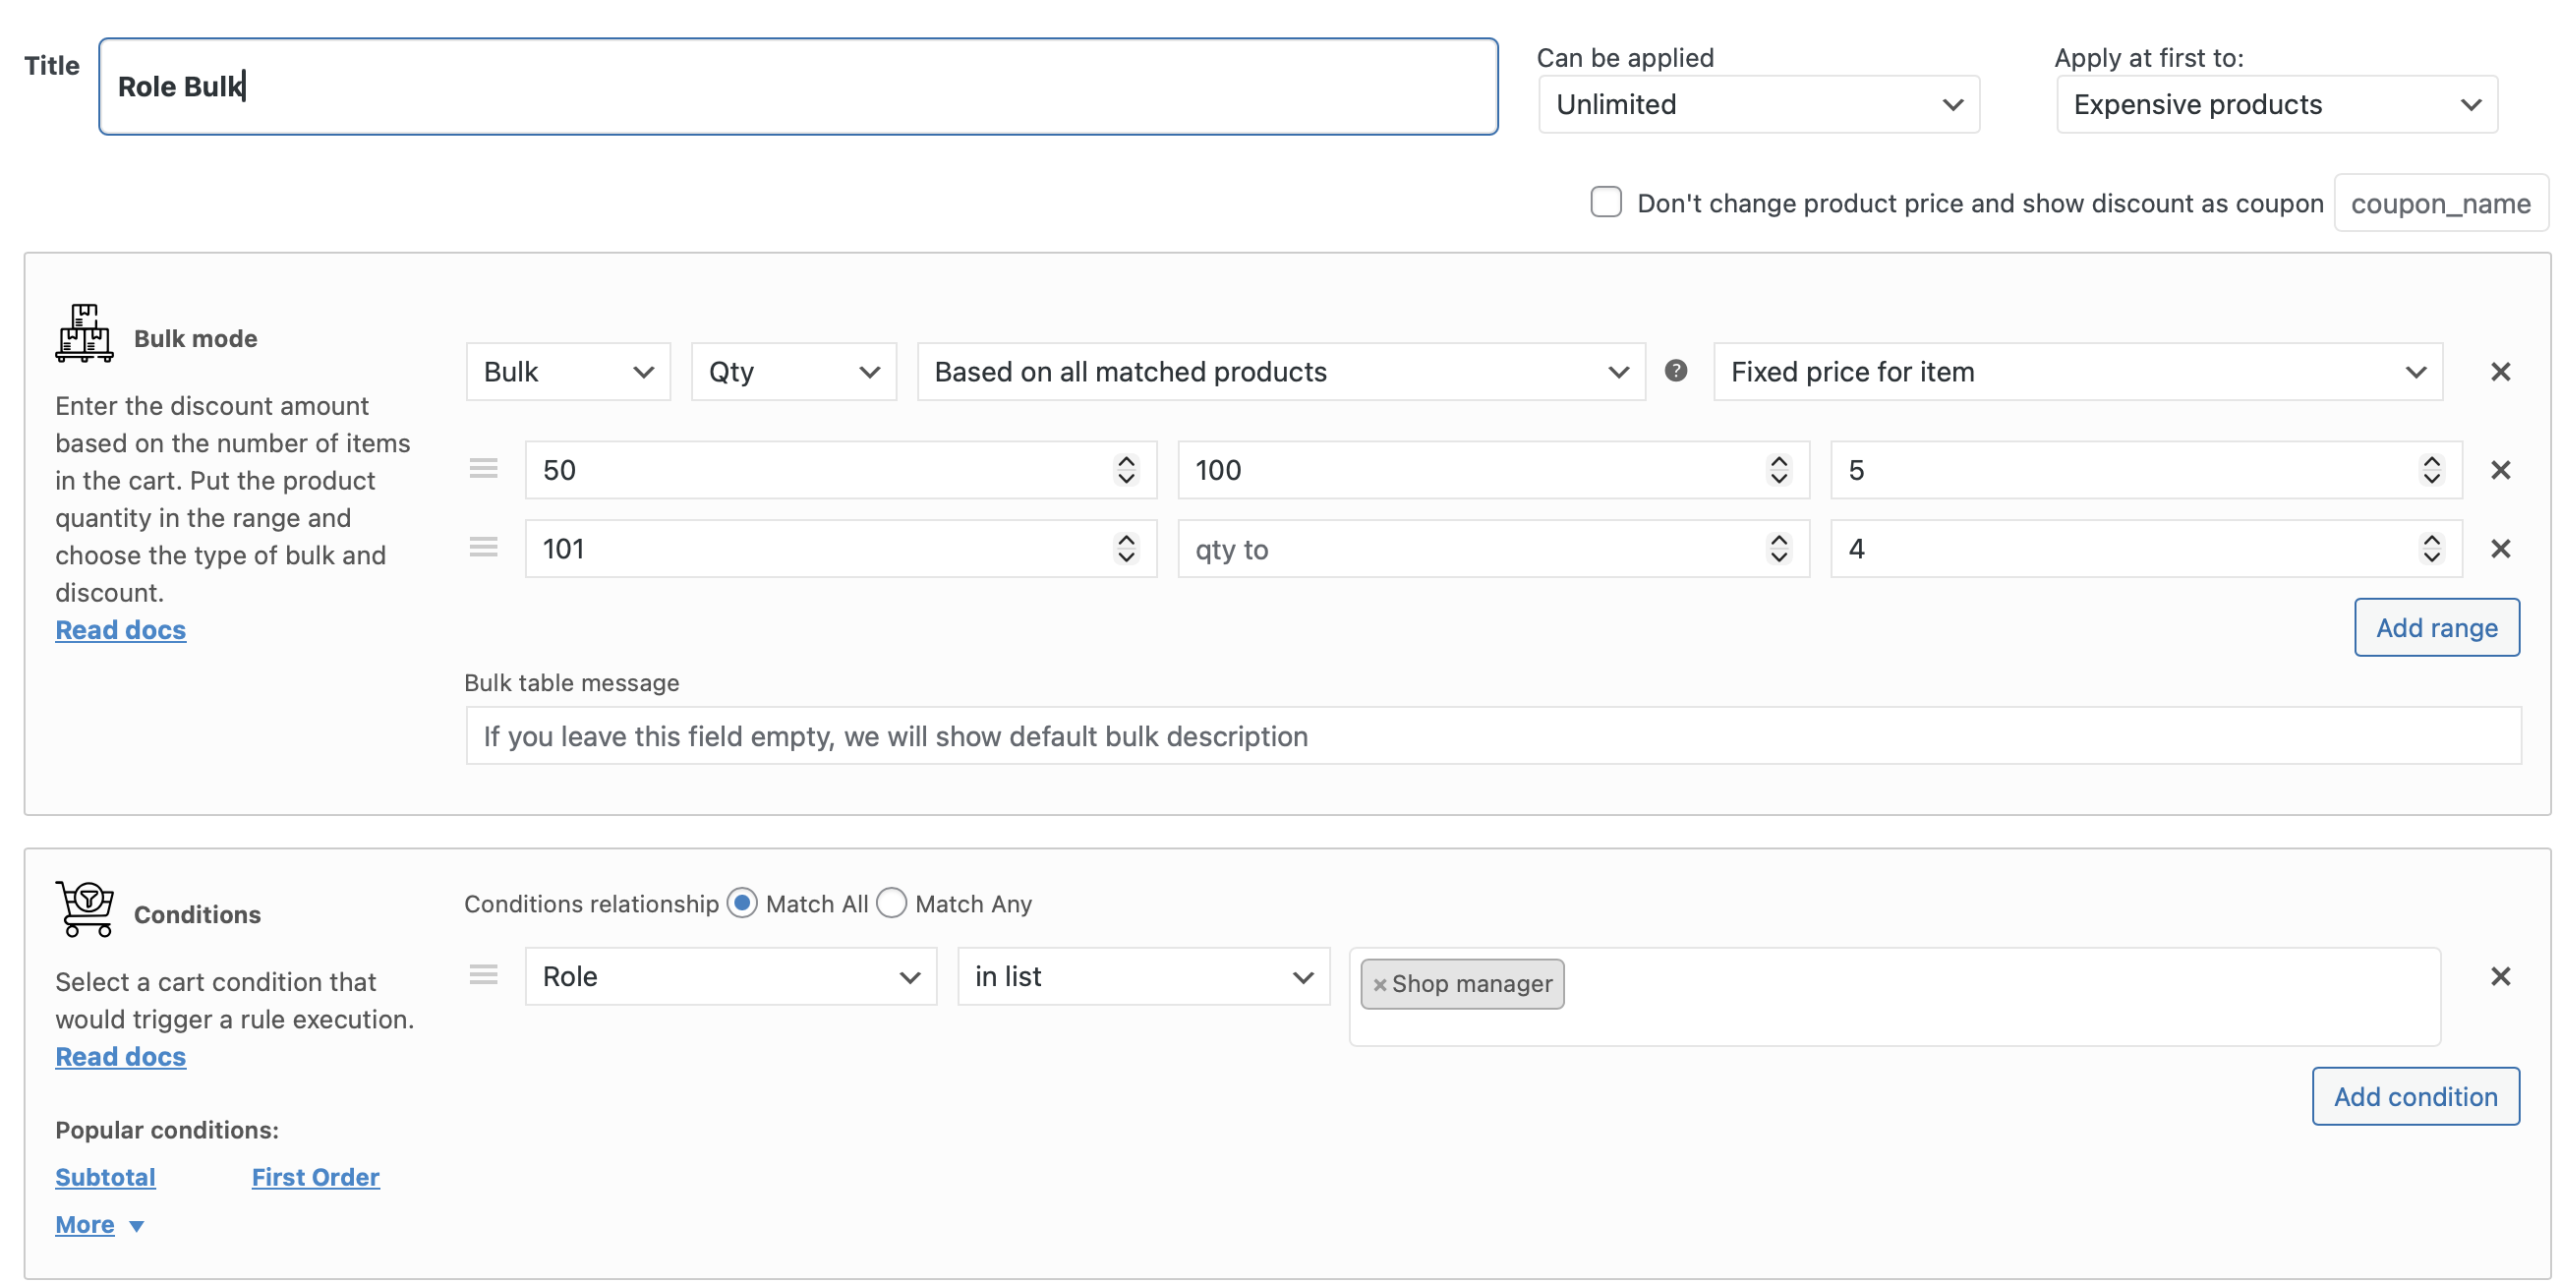Grab drag handle of second range row

click(x=483, y=547)
